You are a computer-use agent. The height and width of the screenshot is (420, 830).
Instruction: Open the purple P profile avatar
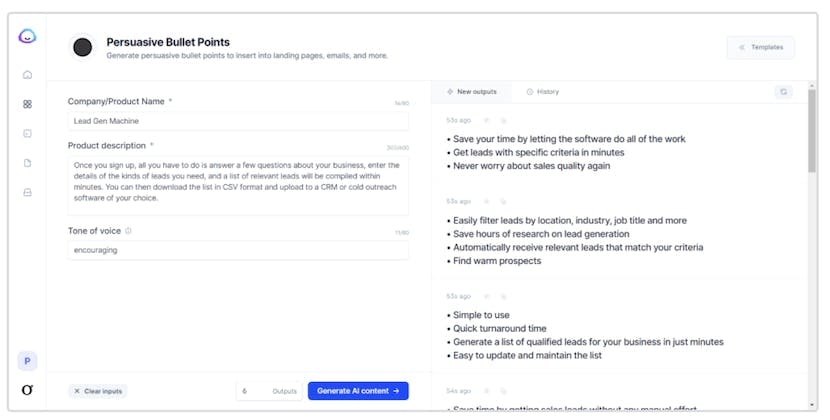[27, 361]
